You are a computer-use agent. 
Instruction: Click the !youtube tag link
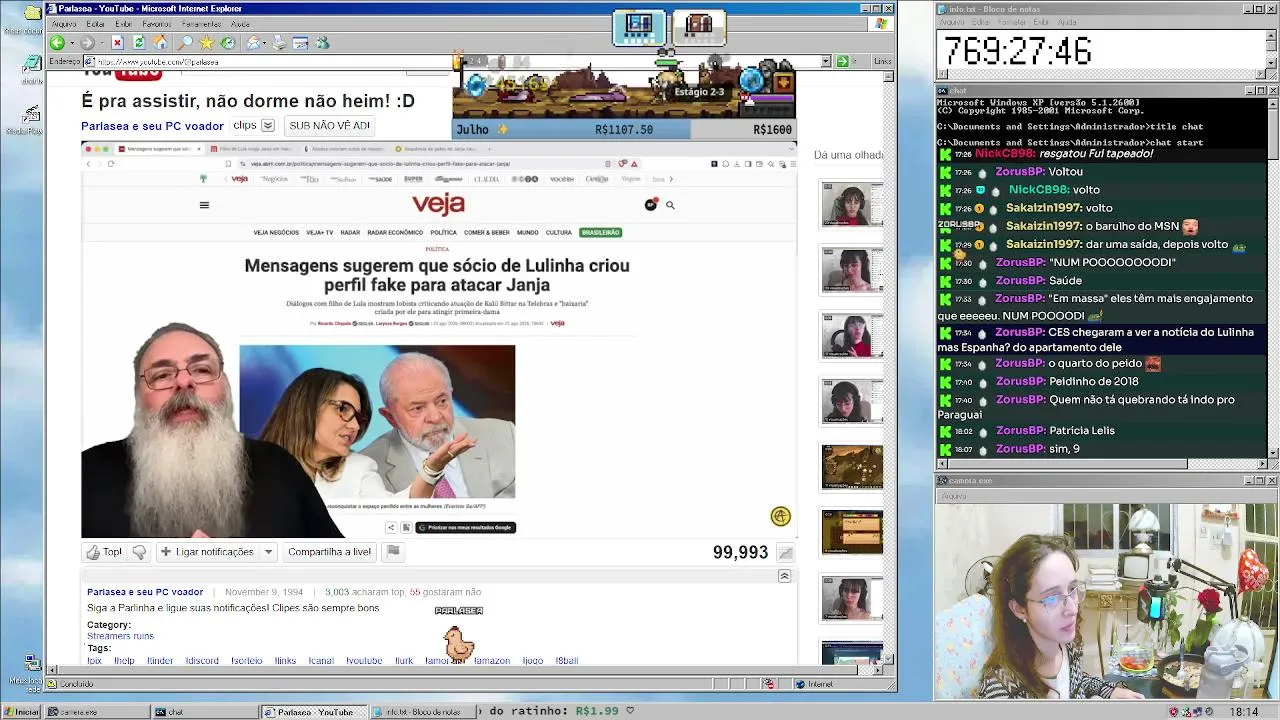tap(364, 660)
